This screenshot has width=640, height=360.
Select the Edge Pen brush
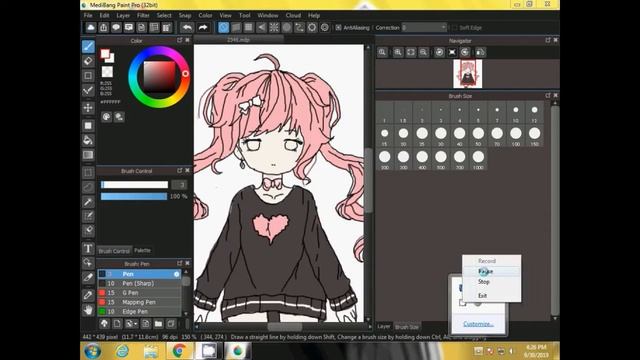pos(139,312)
